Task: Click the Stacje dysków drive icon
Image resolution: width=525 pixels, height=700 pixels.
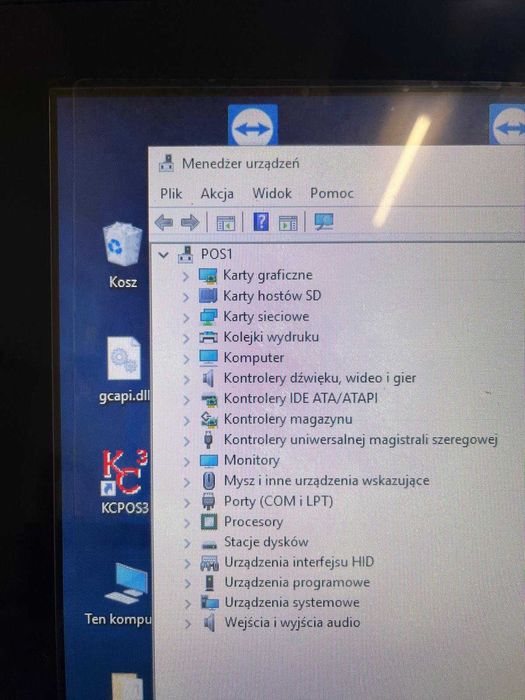Action: (209, 544)
